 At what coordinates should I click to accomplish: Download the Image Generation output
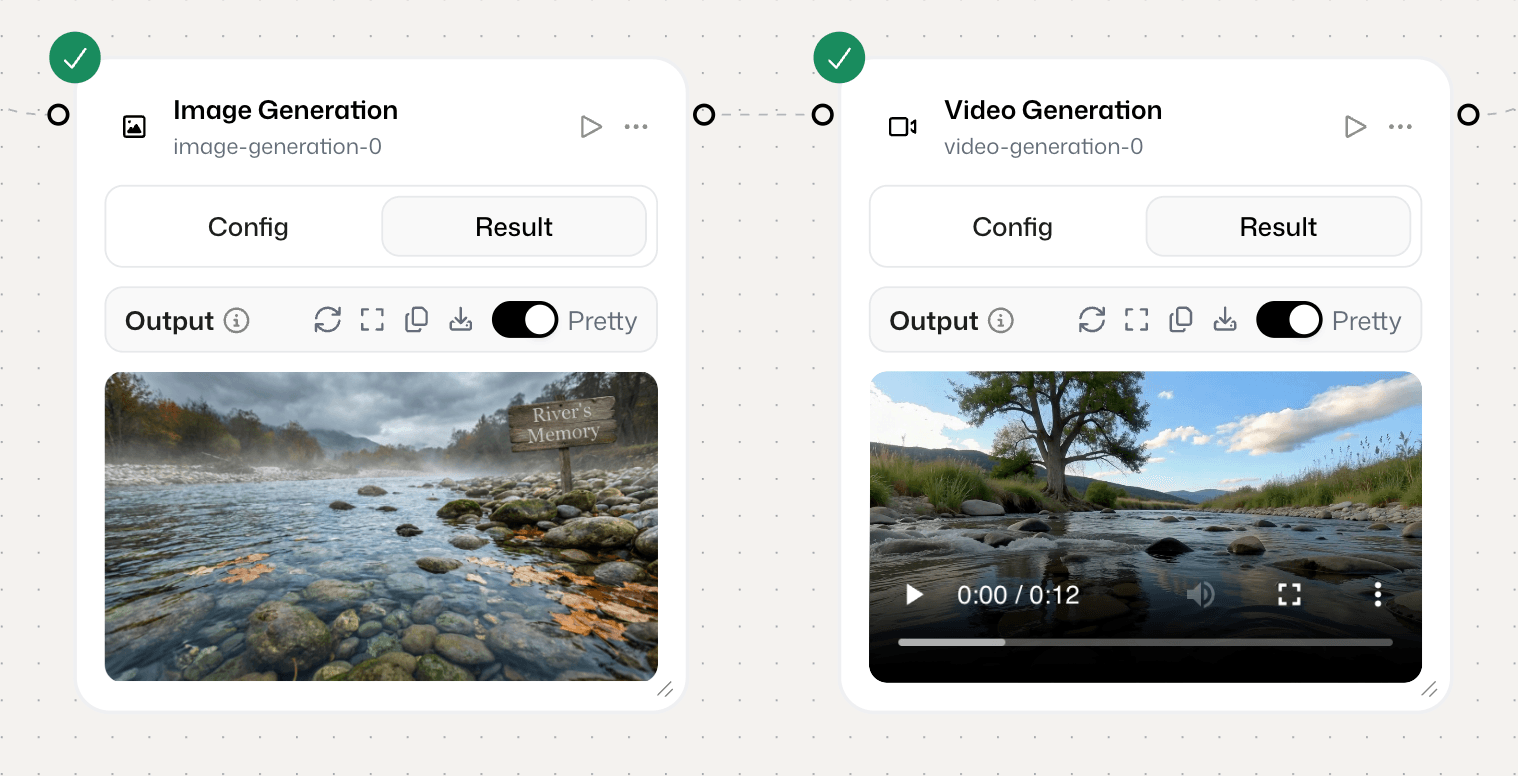click(460, 320)
